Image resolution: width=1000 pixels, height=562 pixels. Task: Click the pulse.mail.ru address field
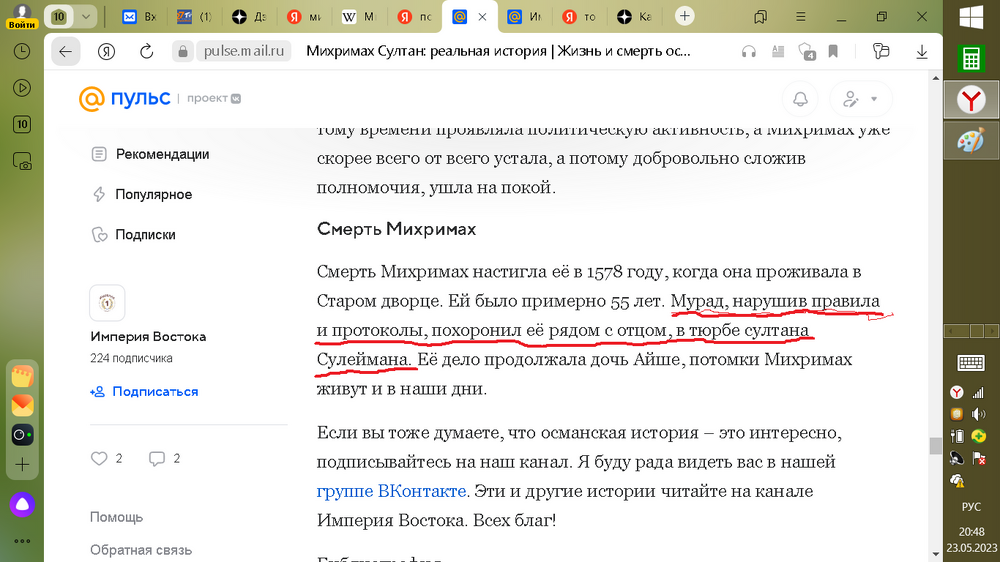[244, 51]
